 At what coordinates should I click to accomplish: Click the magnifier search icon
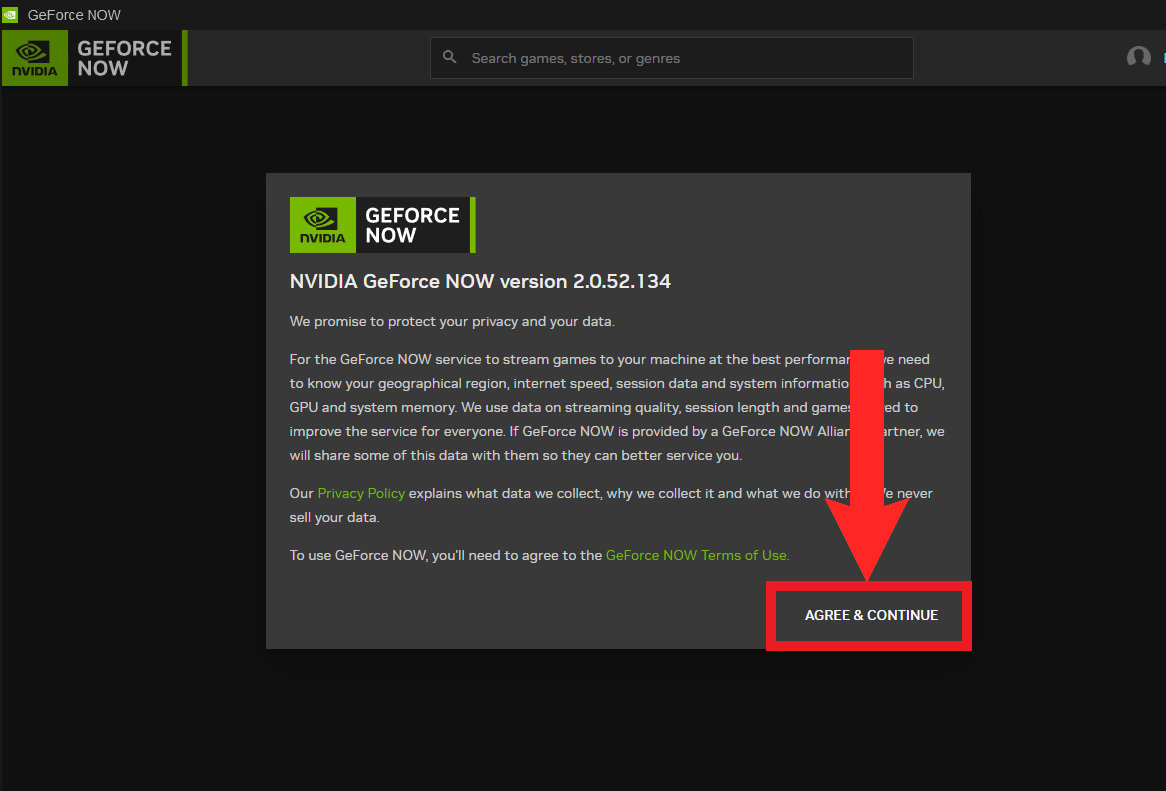(449, 57)
